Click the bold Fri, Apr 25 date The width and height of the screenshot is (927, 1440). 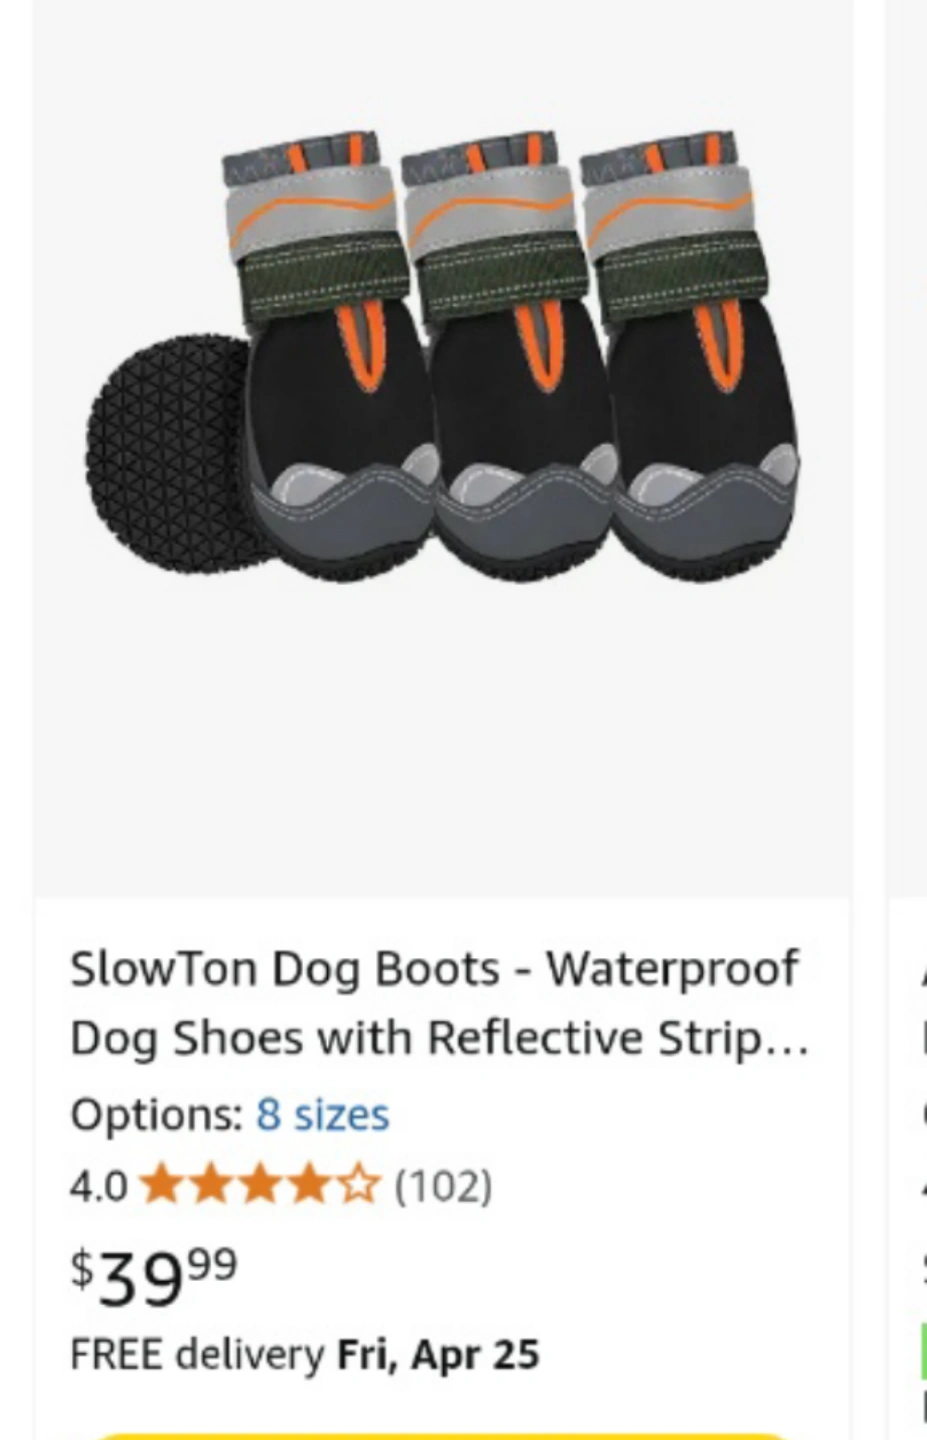tap(438, 1355)
